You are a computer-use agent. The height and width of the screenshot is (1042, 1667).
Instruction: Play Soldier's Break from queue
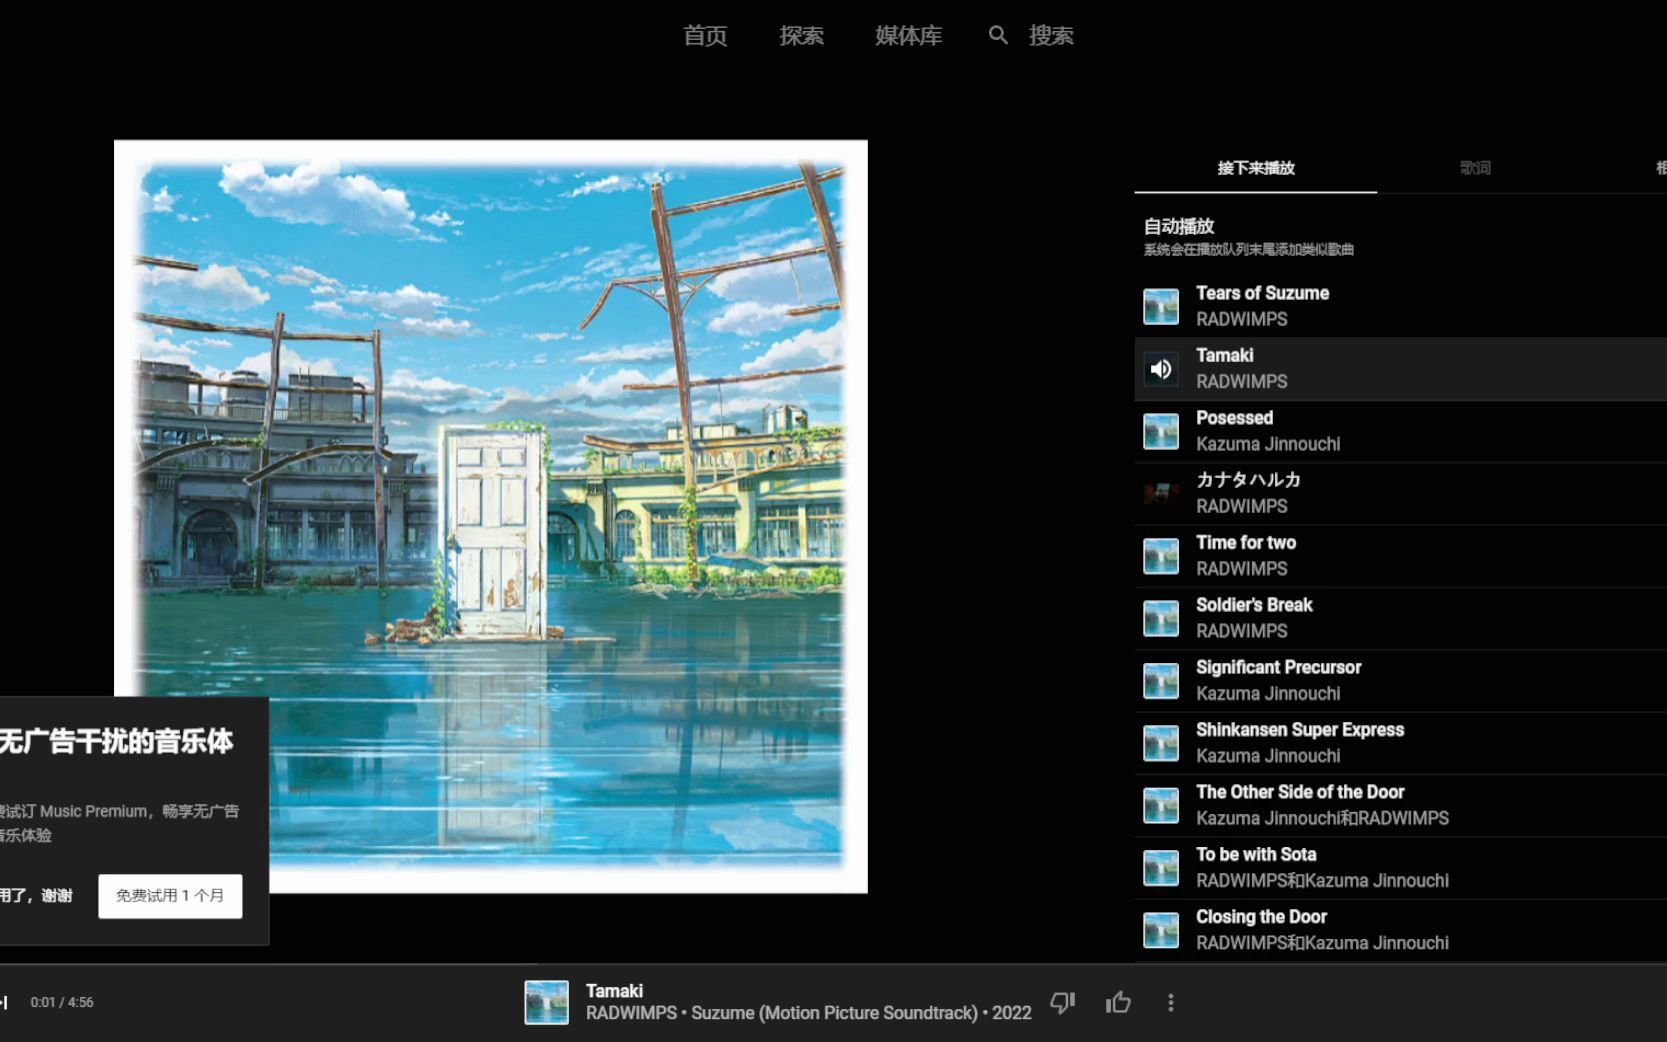pos(1400,618)
